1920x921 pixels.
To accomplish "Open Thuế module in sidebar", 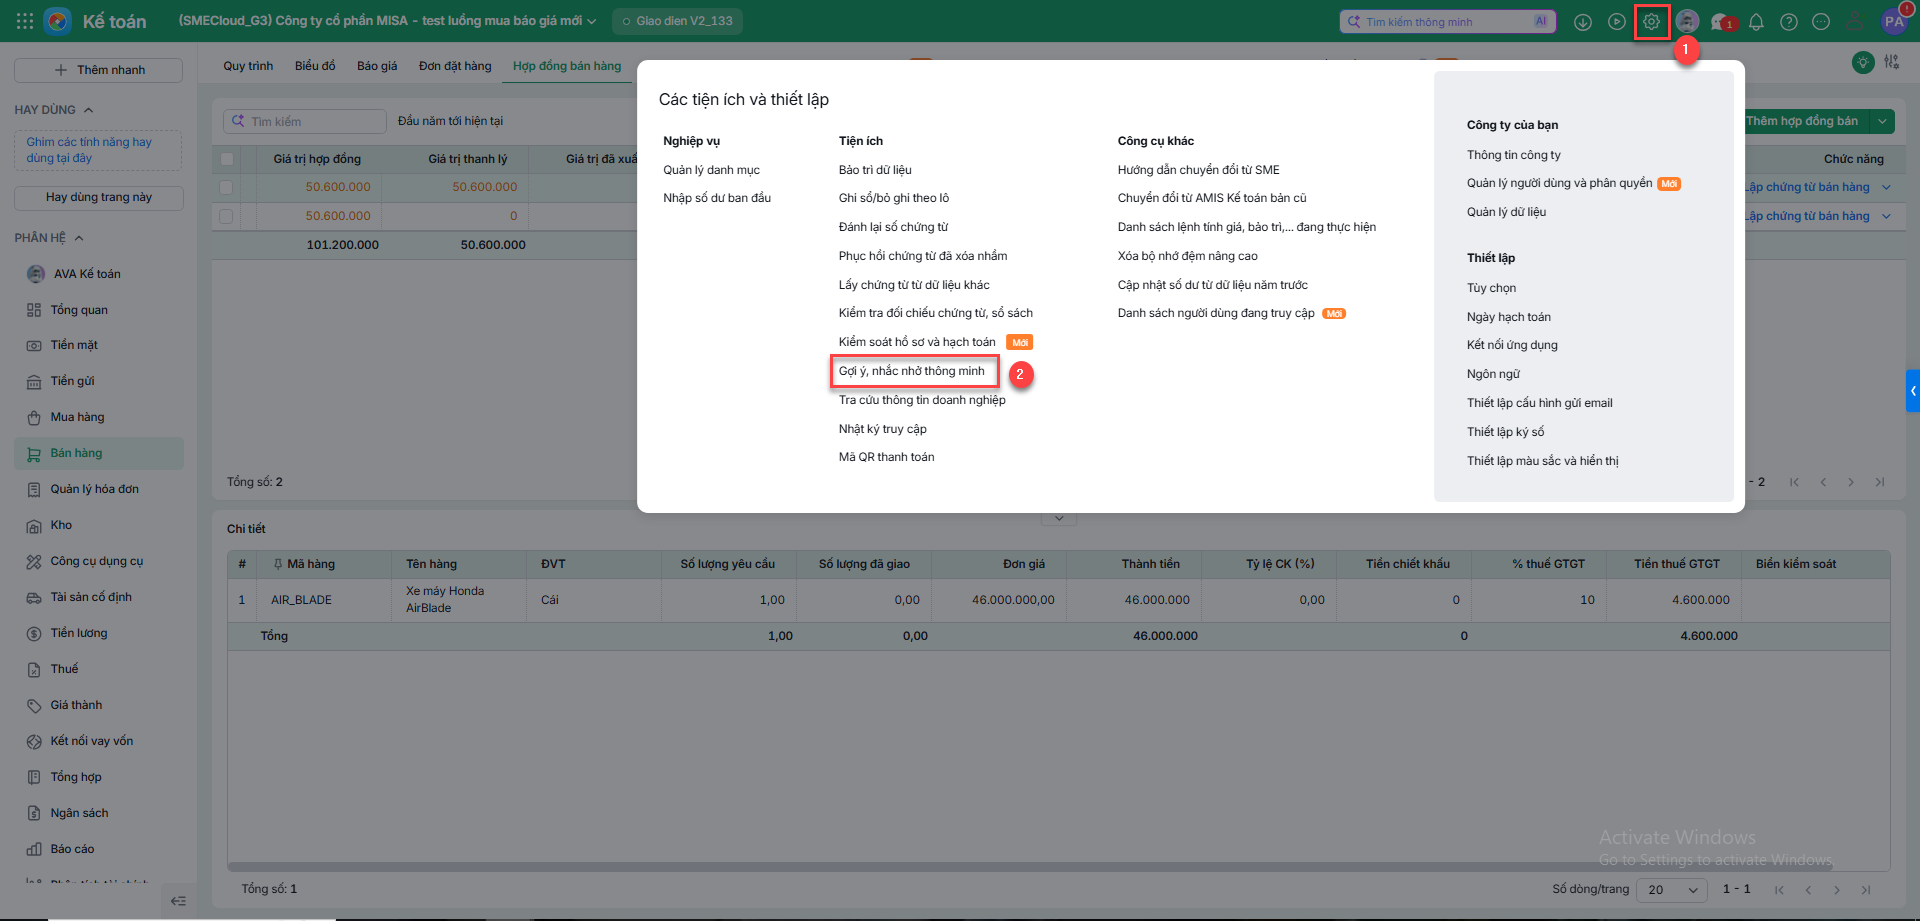I will (98, 669).
